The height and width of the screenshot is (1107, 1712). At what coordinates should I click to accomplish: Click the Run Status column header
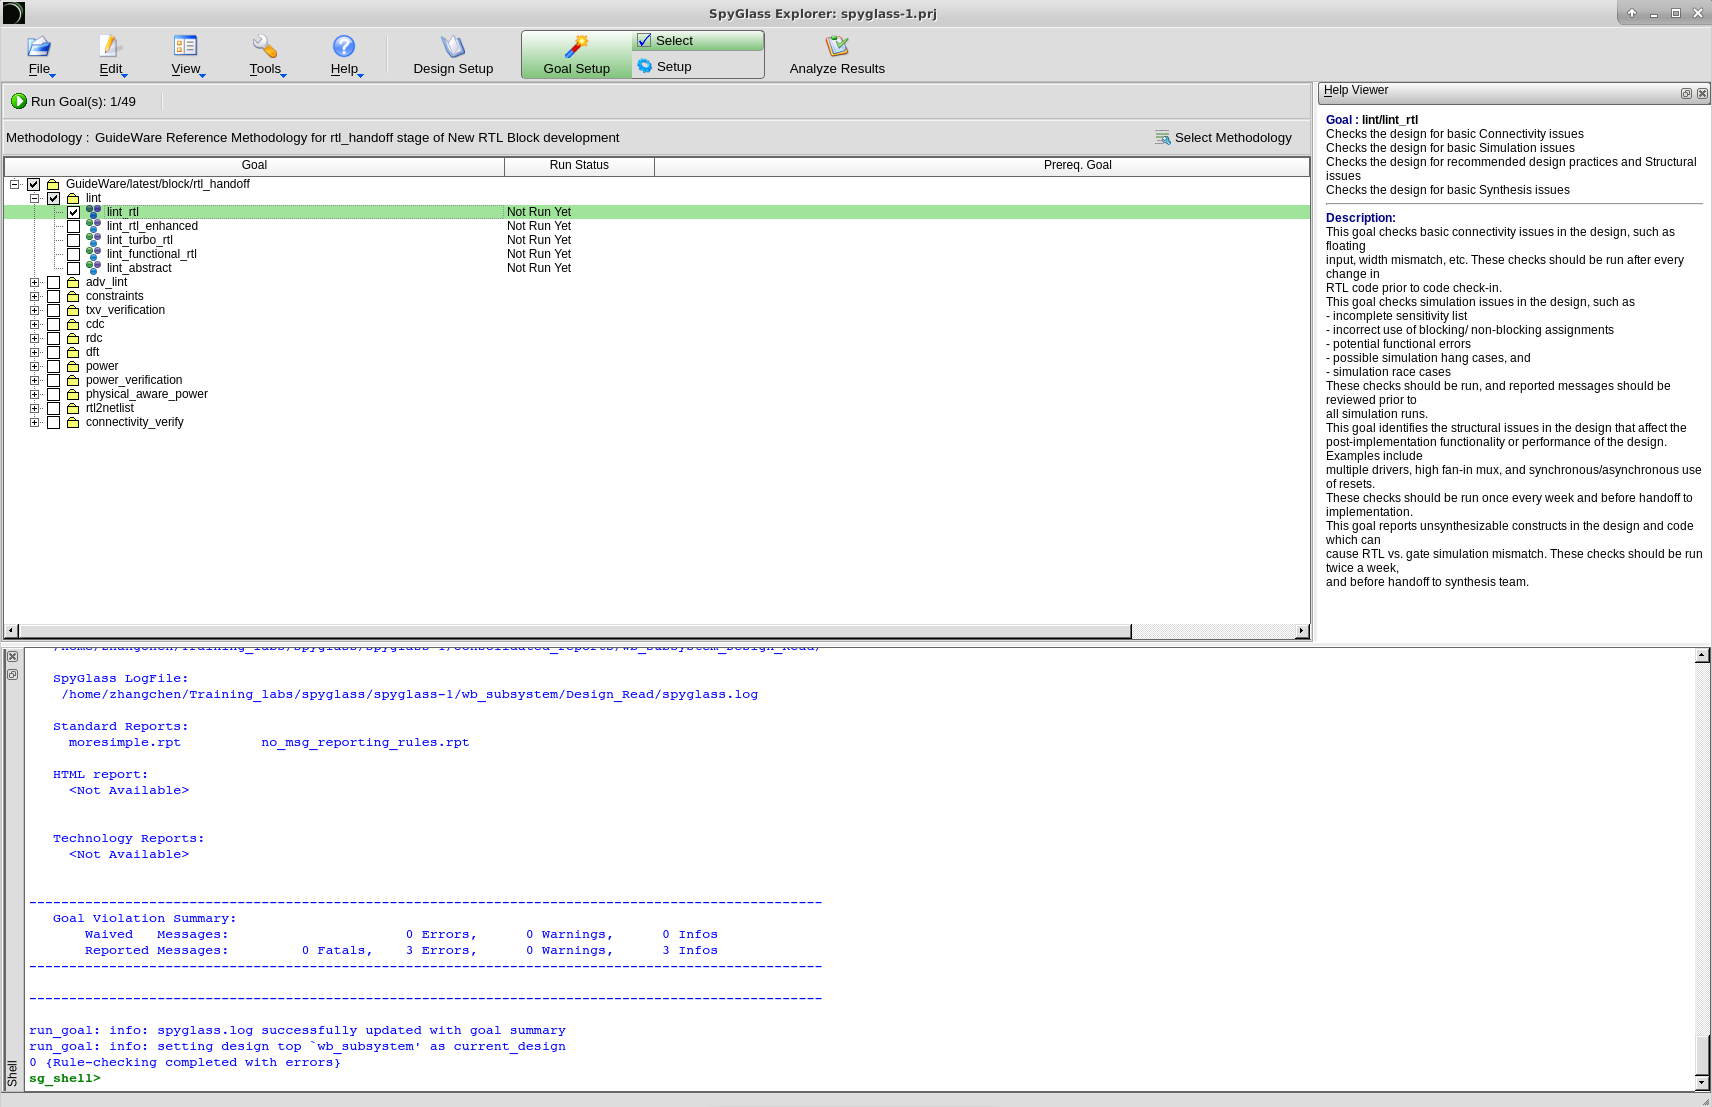(x=579, y=166)
